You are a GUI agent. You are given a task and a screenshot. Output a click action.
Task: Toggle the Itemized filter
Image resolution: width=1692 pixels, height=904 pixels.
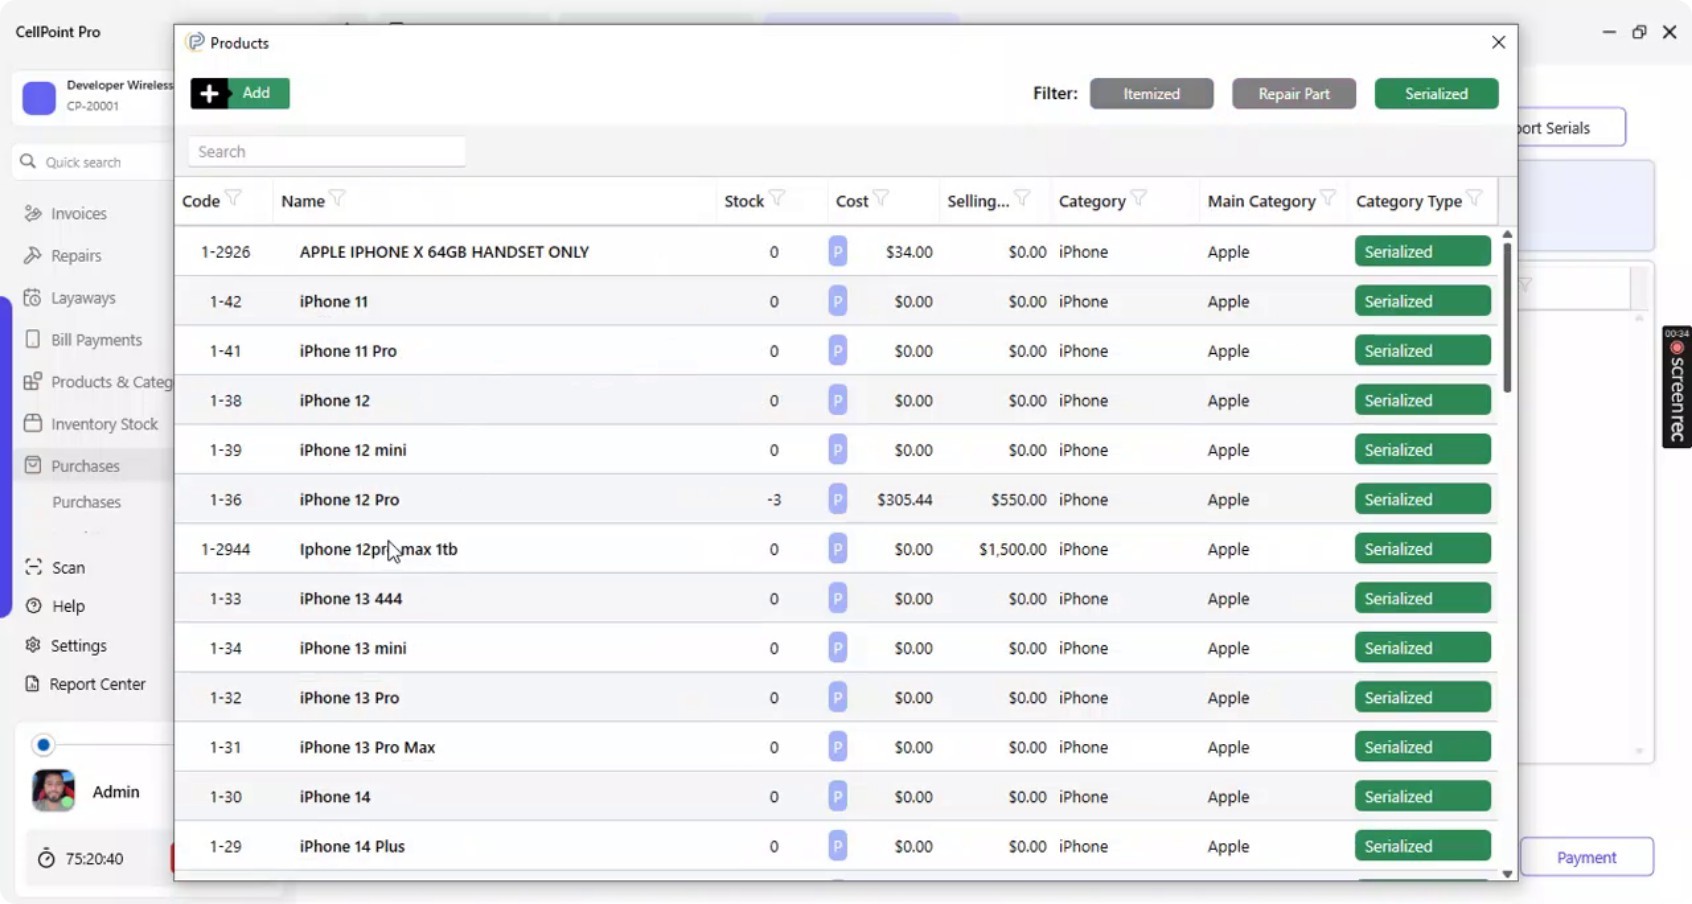click(1151, 93)
